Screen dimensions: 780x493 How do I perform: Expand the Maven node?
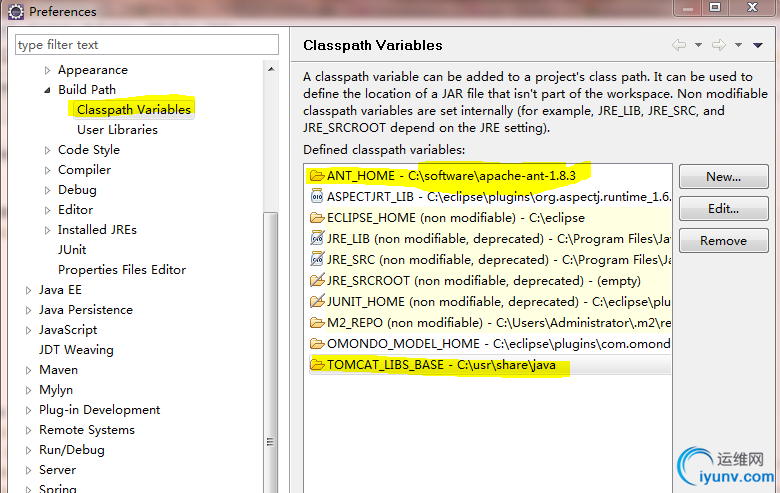click(28, 370)
